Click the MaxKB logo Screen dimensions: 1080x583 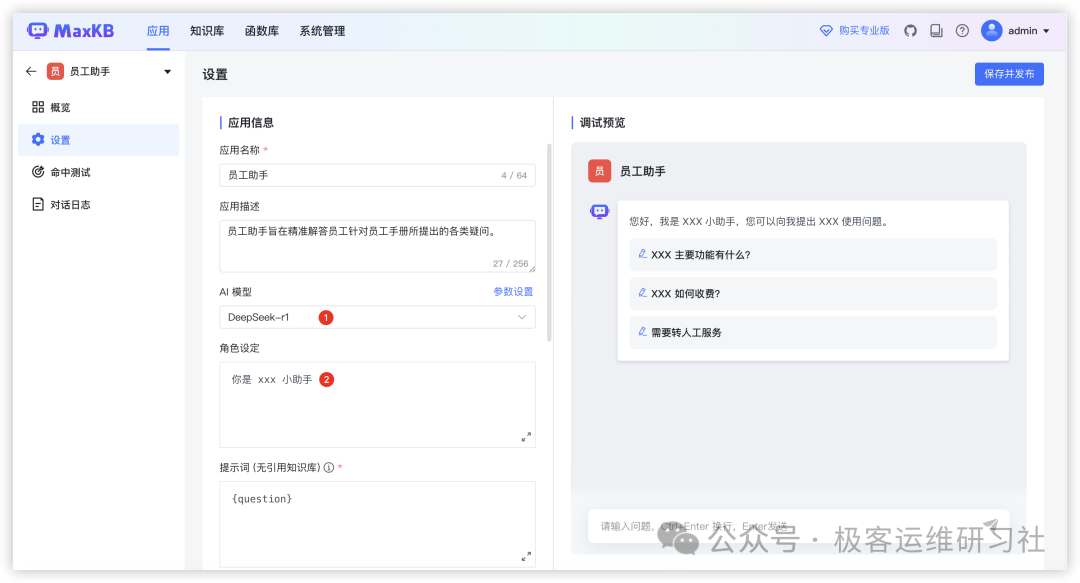click(x=70, y=31)
